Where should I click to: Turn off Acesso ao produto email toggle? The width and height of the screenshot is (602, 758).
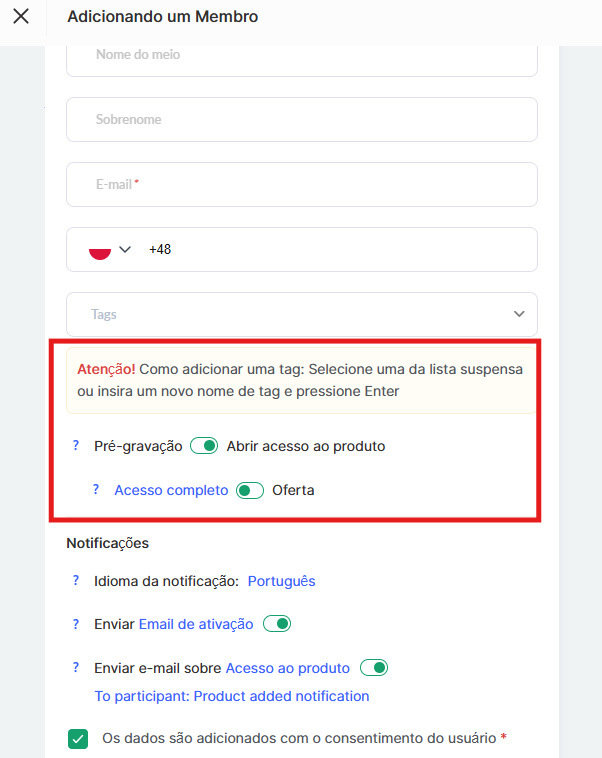374,668
